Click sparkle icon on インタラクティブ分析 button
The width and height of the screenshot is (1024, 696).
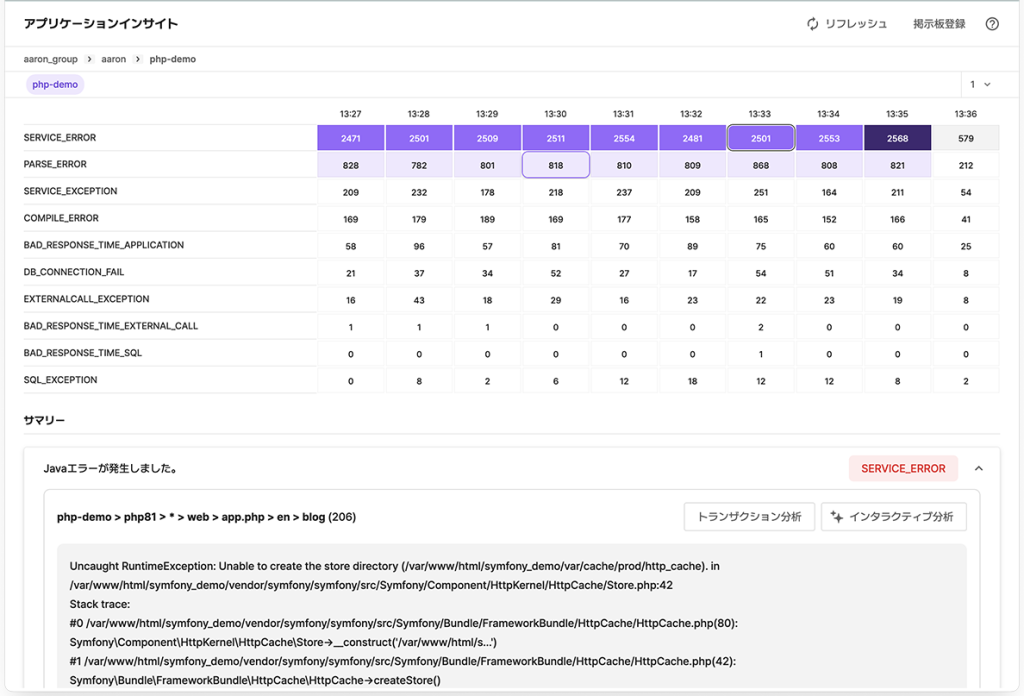click(x=836, y=517)
